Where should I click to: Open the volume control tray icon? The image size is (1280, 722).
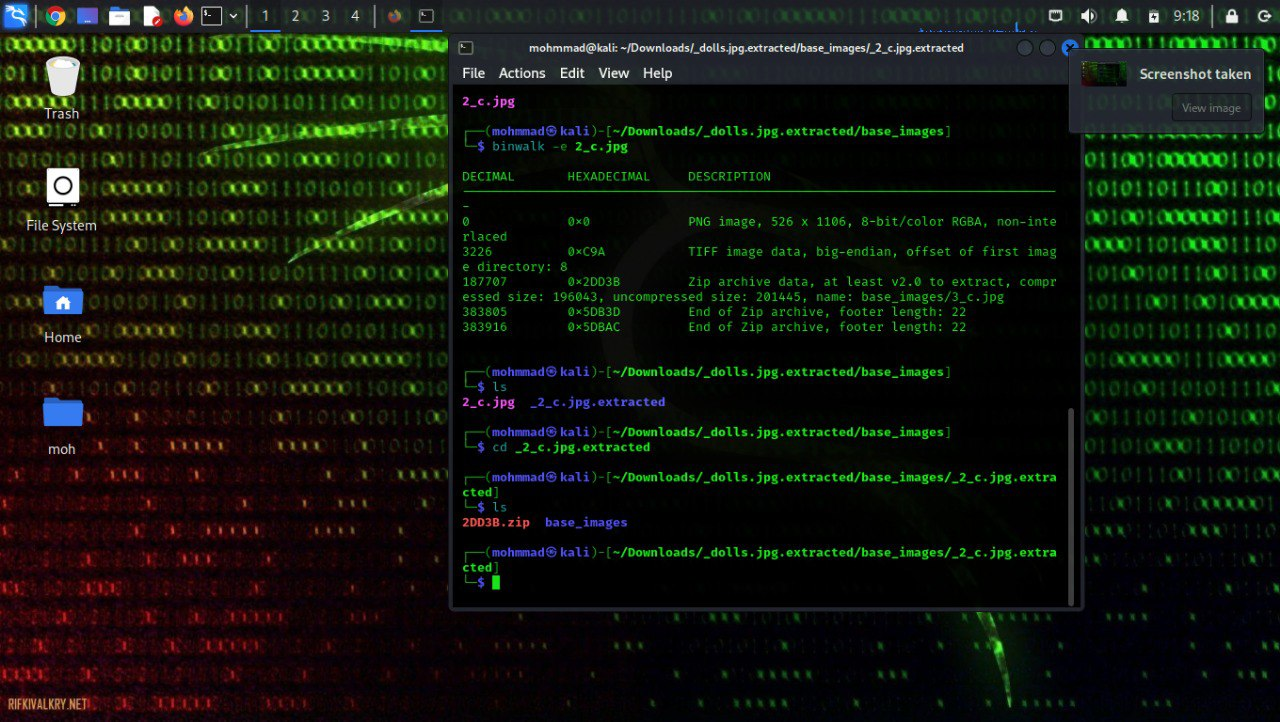pyautogui.click(x=1089, y=16)
